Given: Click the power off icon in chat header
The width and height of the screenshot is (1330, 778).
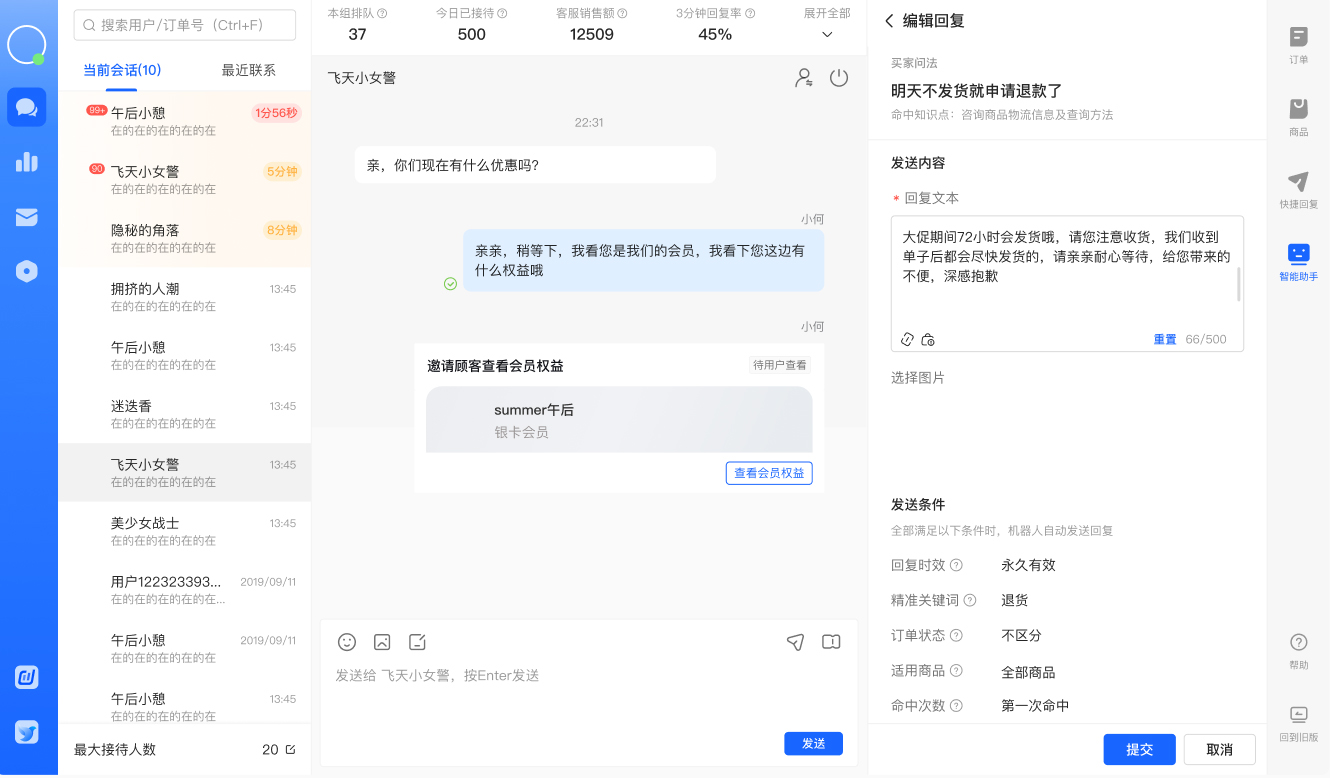Looking at the screenshot, I should pyautogui.click(x=839, y=77).
